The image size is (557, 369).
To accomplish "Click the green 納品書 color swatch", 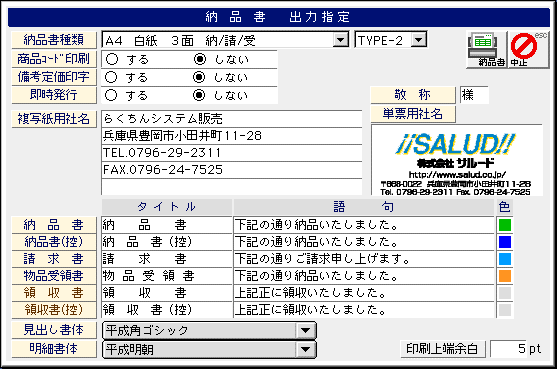I will (x=505, y=225).
